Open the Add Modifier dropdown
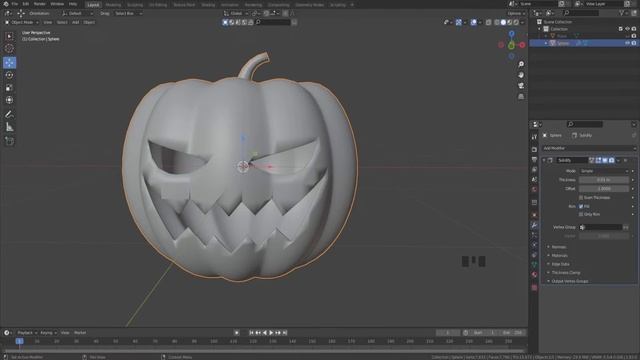The height and width of the screenshot is (360, 640). coord(589,148)
